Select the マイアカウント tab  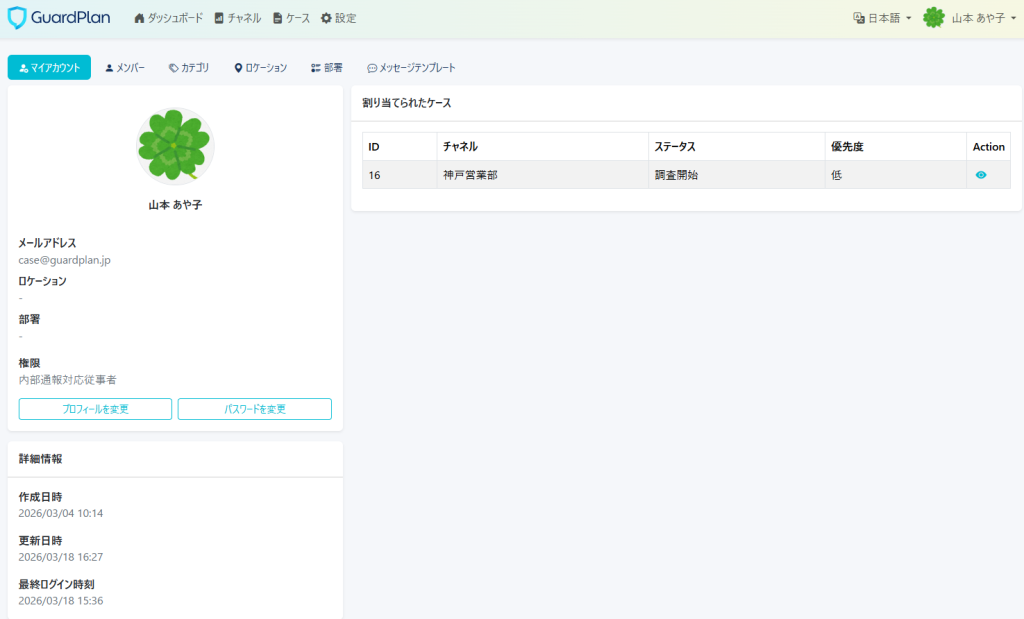click(49, 67)
